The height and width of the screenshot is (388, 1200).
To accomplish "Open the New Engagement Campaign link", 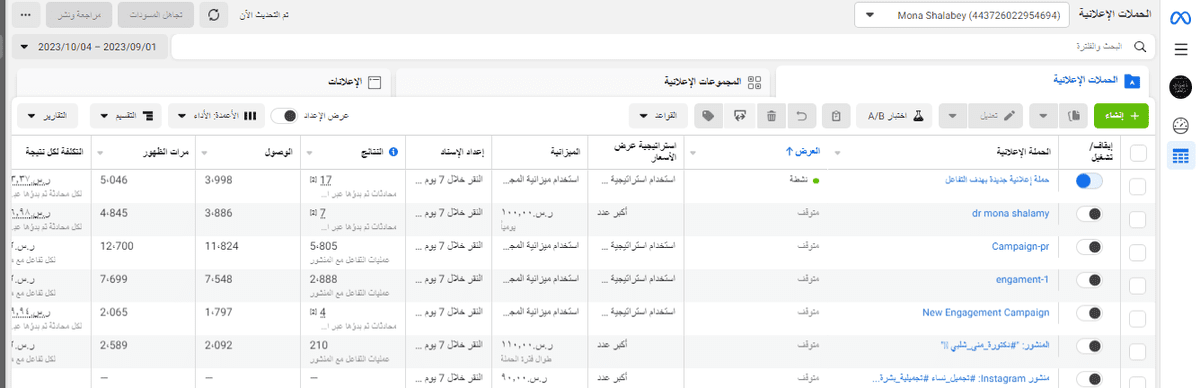I will point(986,312).
